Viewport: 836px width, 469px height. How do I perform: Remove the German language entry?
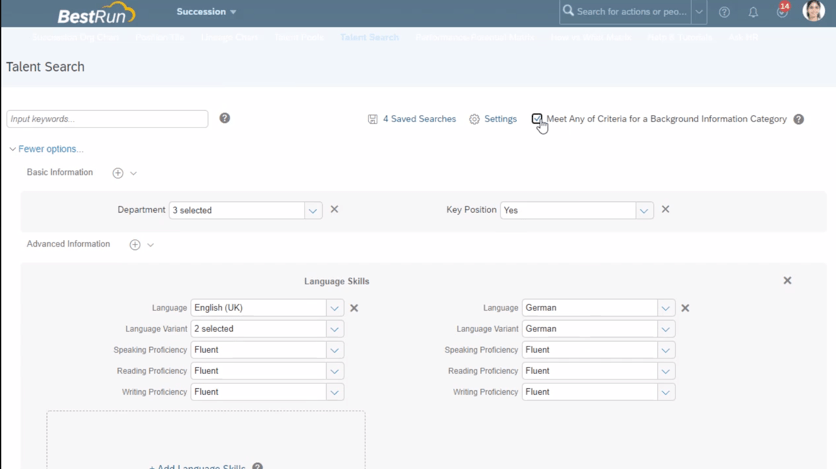click(685, 308)
